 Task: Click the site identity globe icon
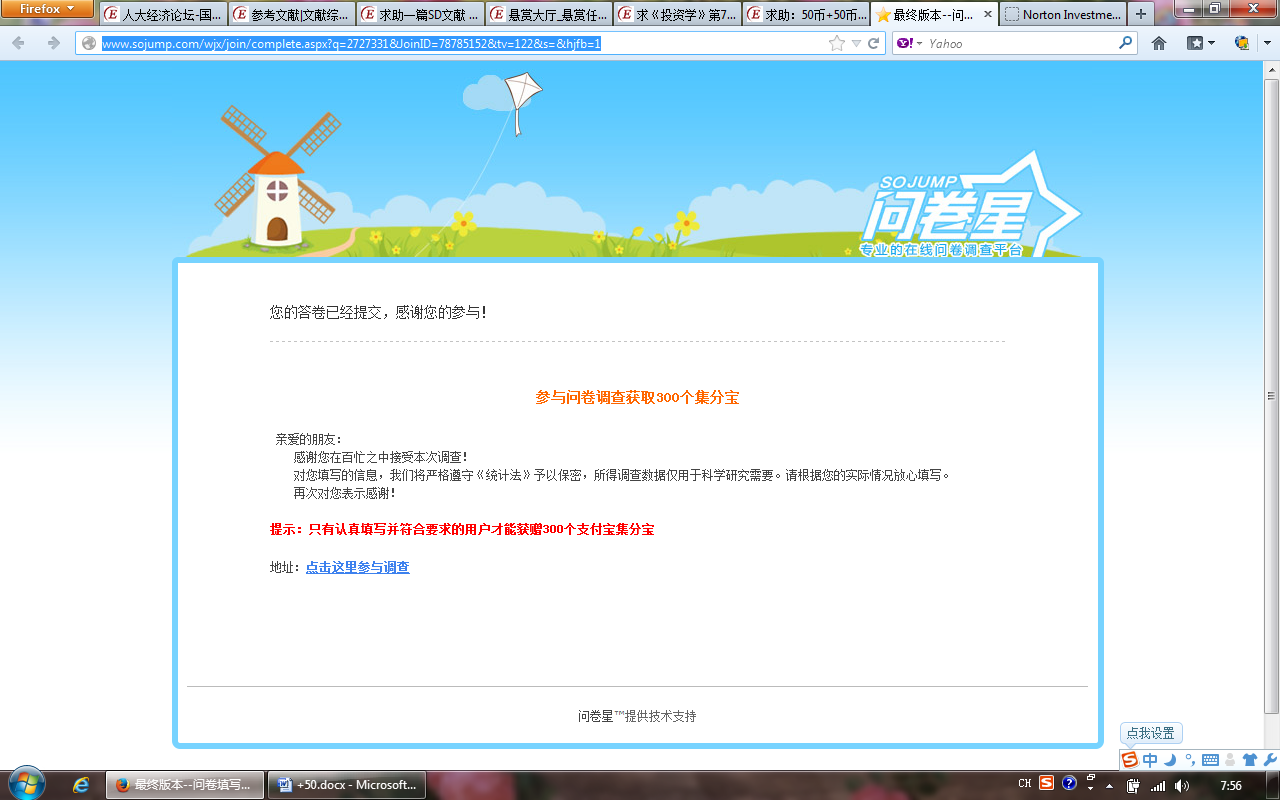pos(89,43)
